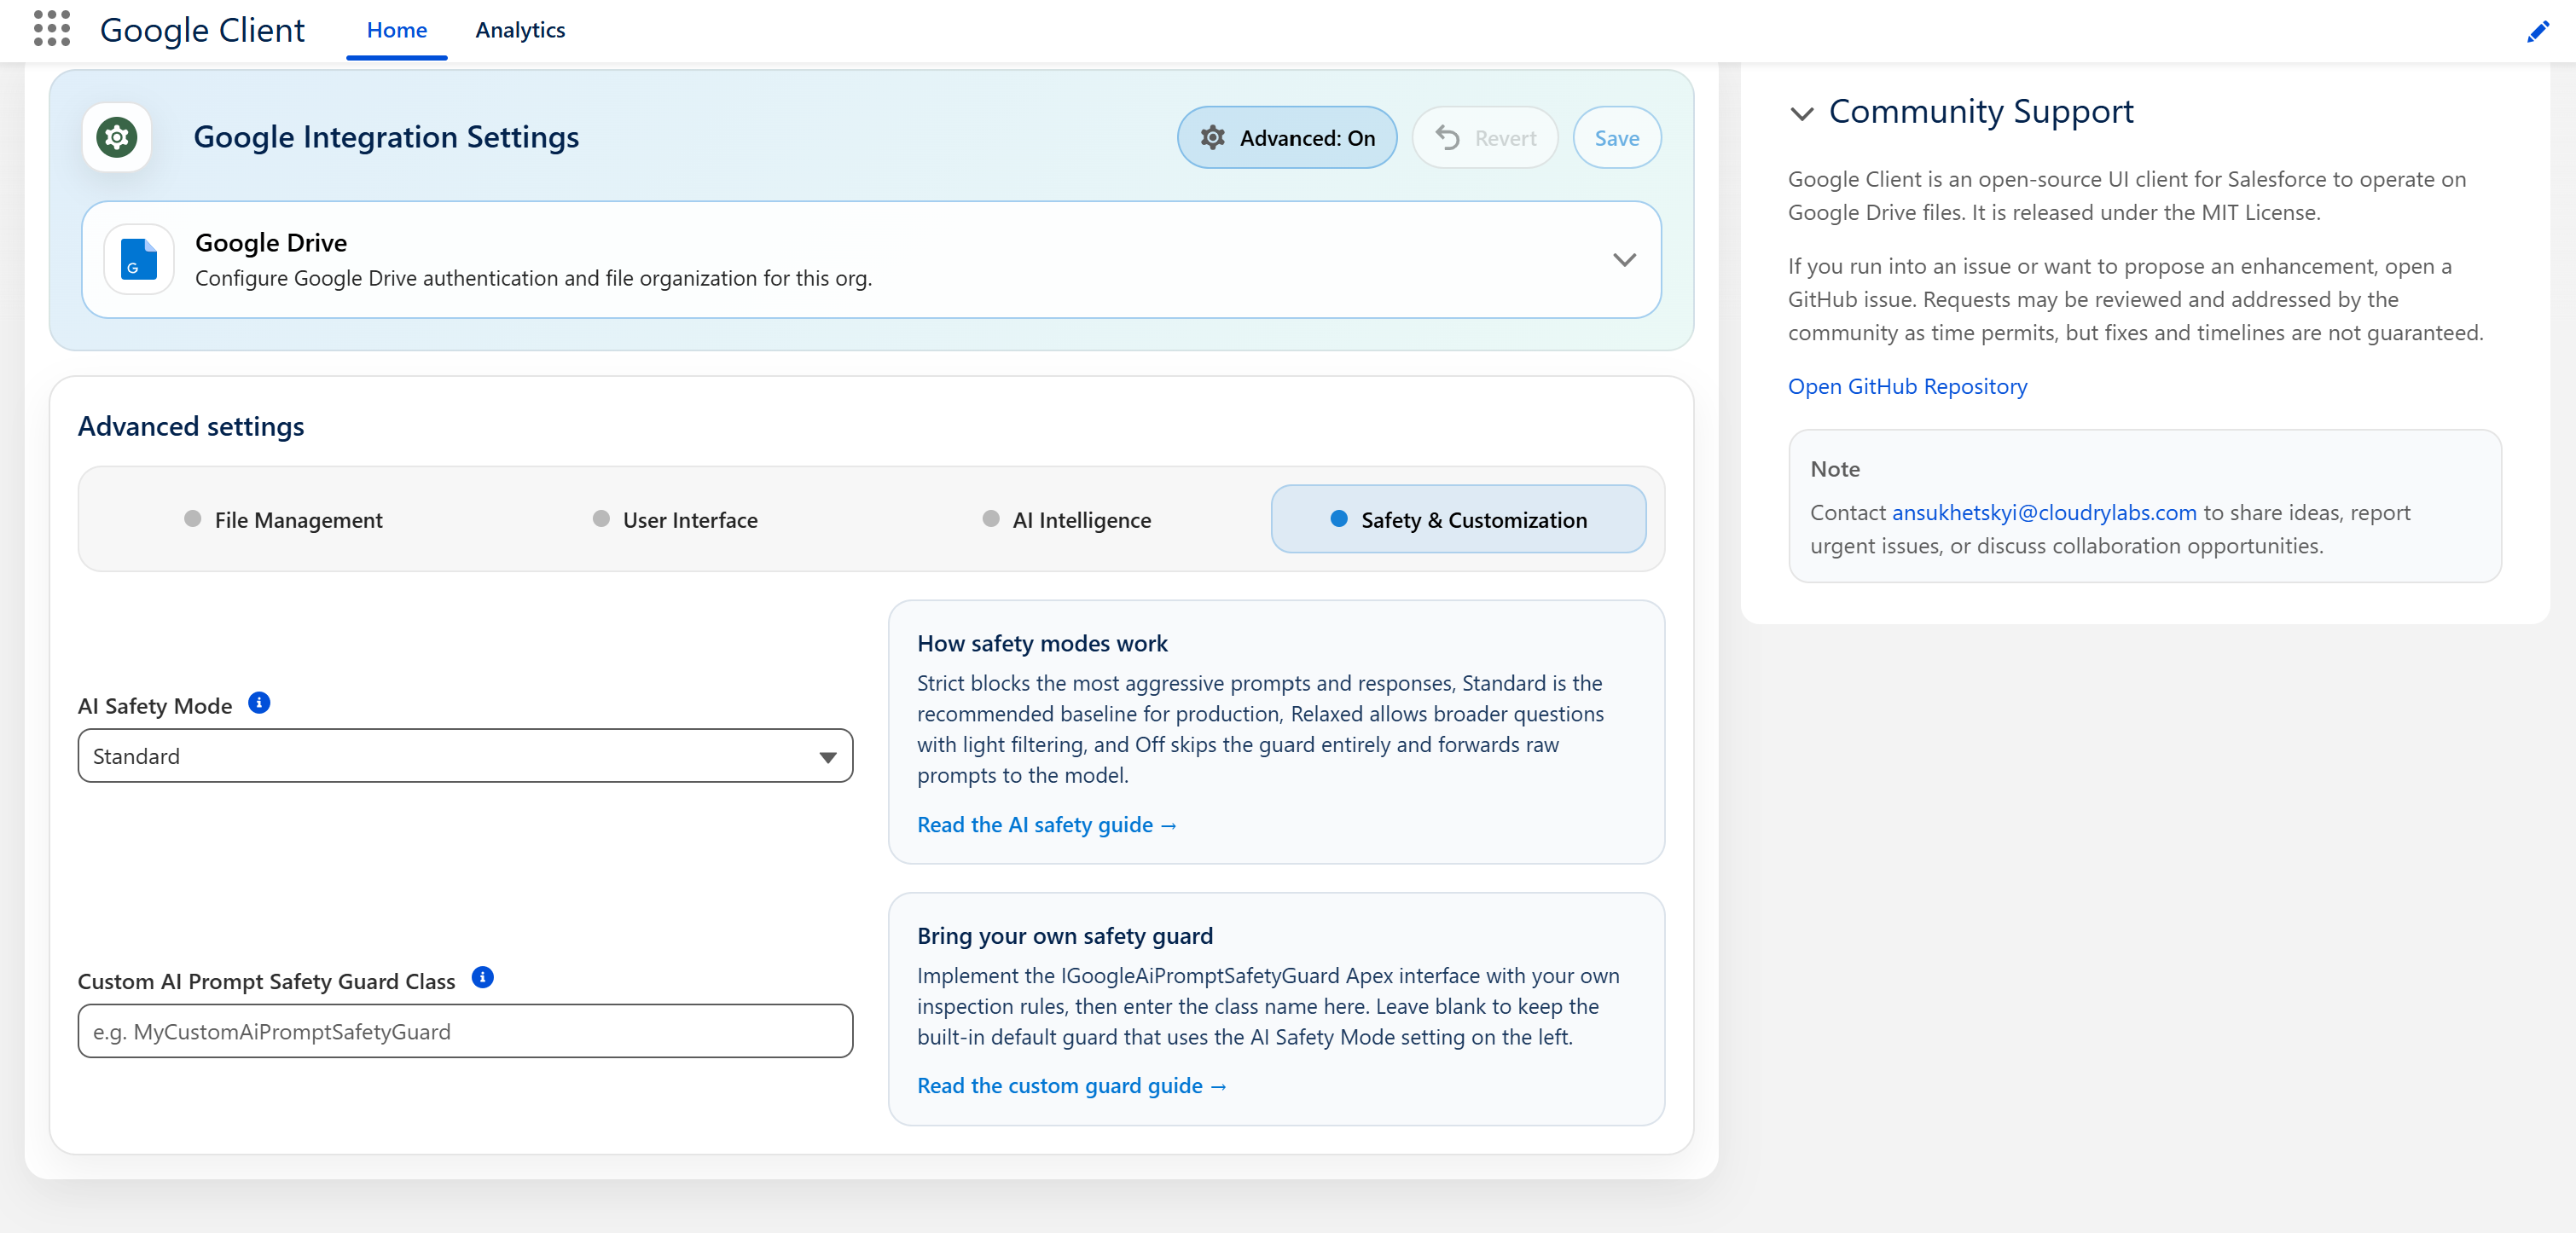Image resolution: width=2576 pixels, height=1233 pixels.
Task: Open GitHub Repository link
Action: (1907, 387)
